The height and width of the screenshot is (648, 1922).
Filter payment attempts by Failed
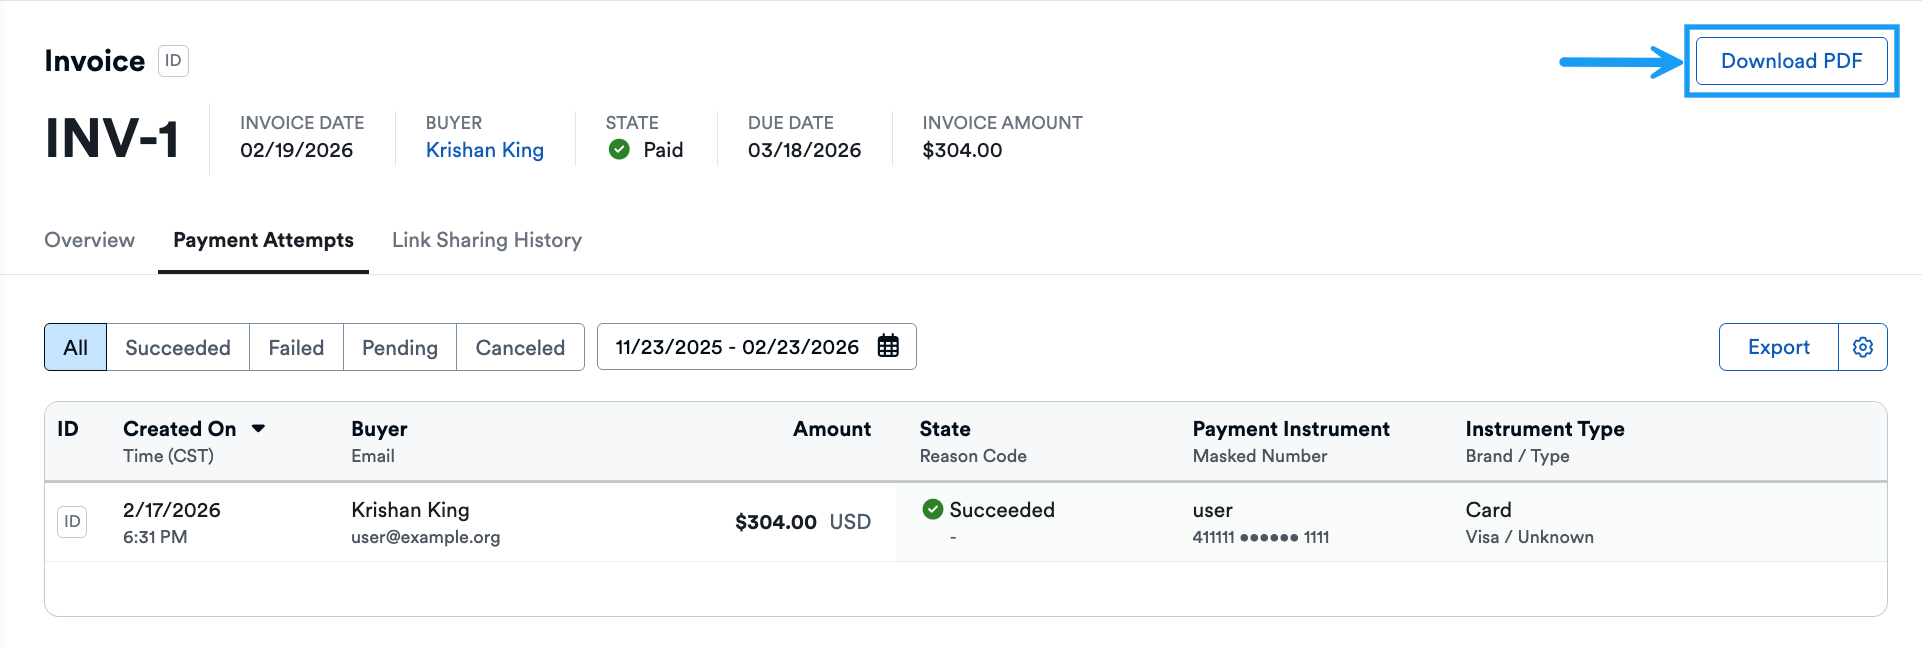point(296,347)
